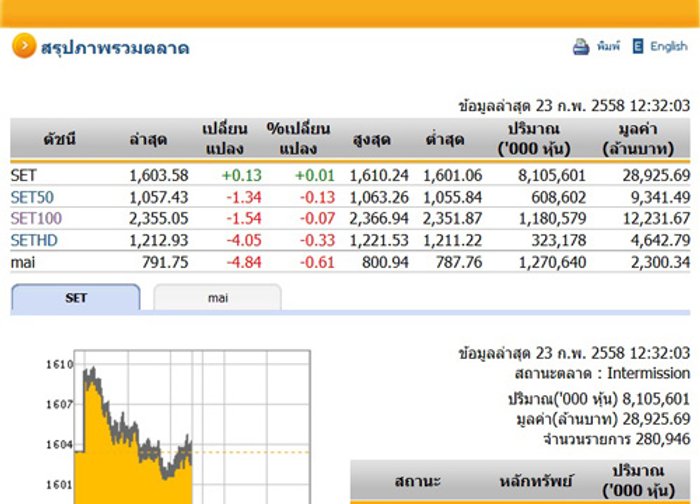Select the mai tab

217,297
